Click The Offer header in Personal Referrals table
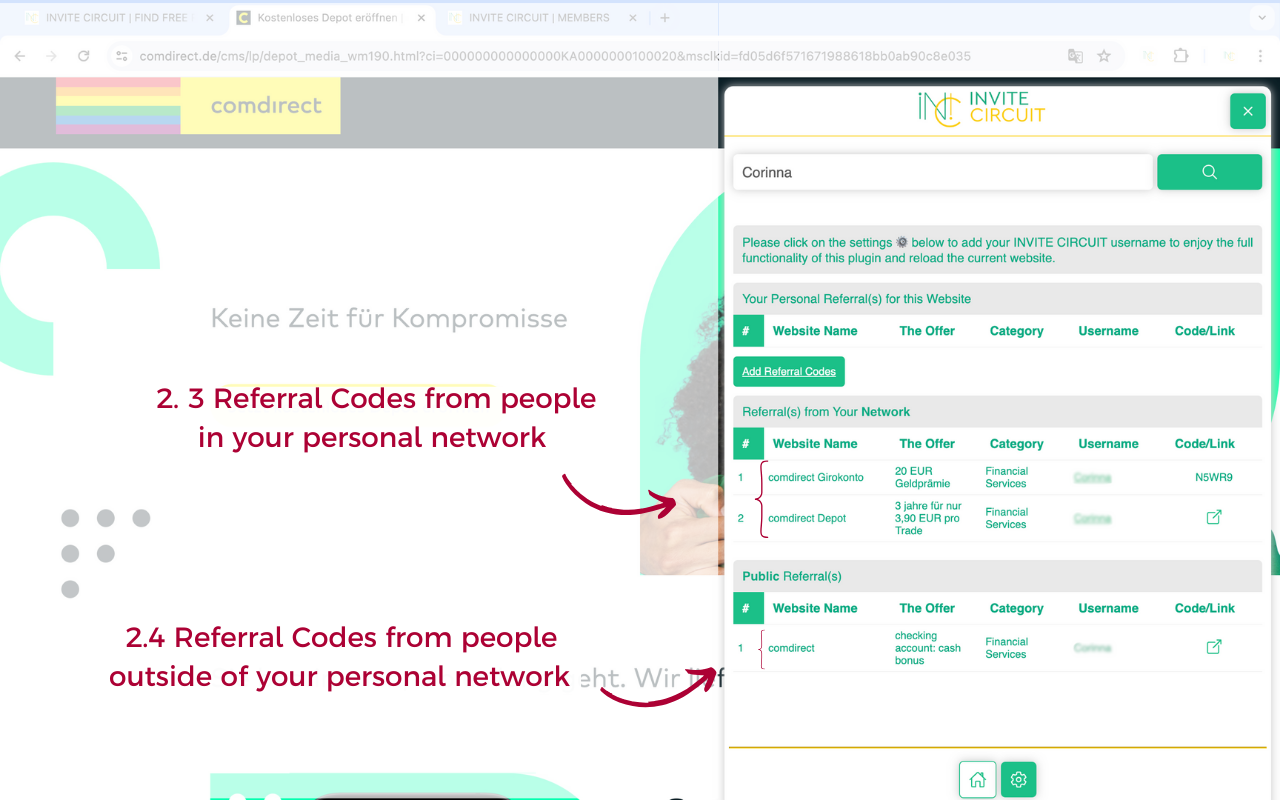 point(927,331)
